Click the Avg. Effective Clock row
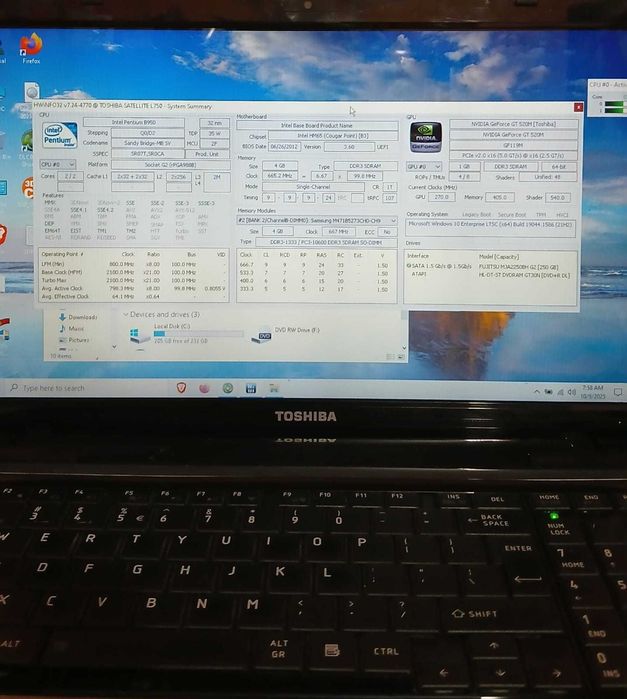Viewport: 627px width, 699px height. [x=133, y=296]
